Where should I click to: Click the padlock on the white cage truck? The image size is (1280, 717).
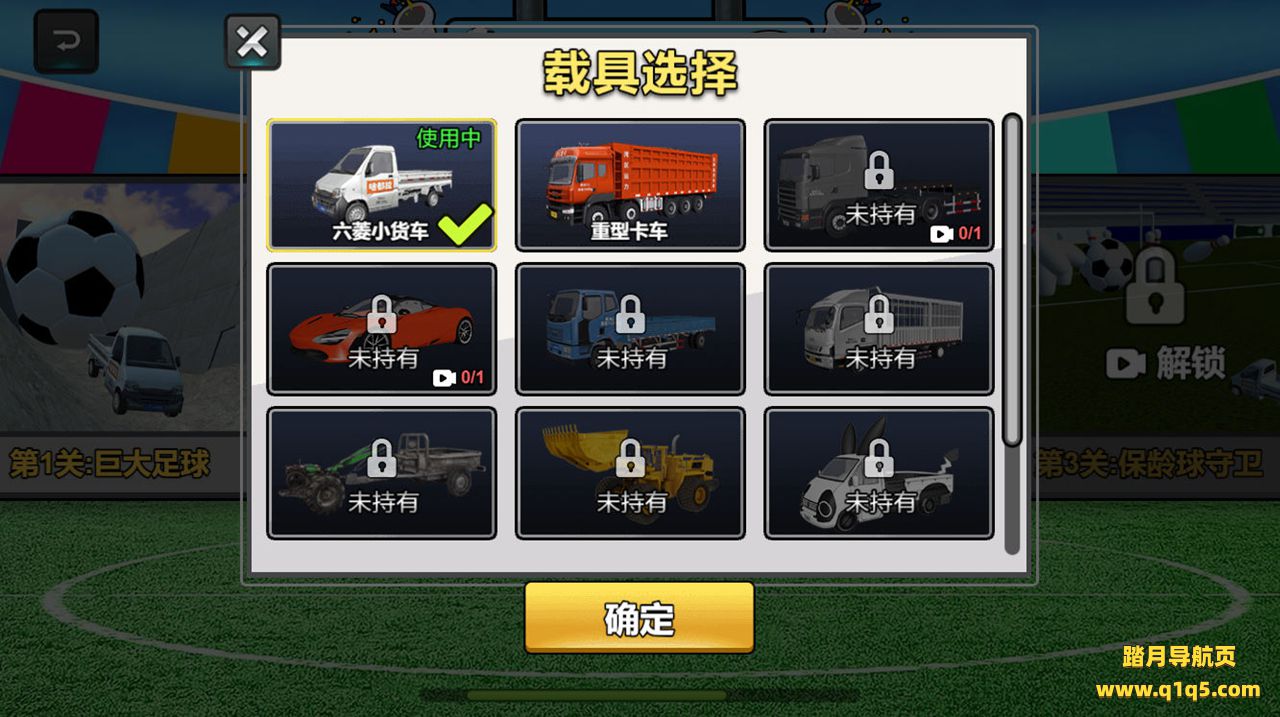[x=879, y=315]
